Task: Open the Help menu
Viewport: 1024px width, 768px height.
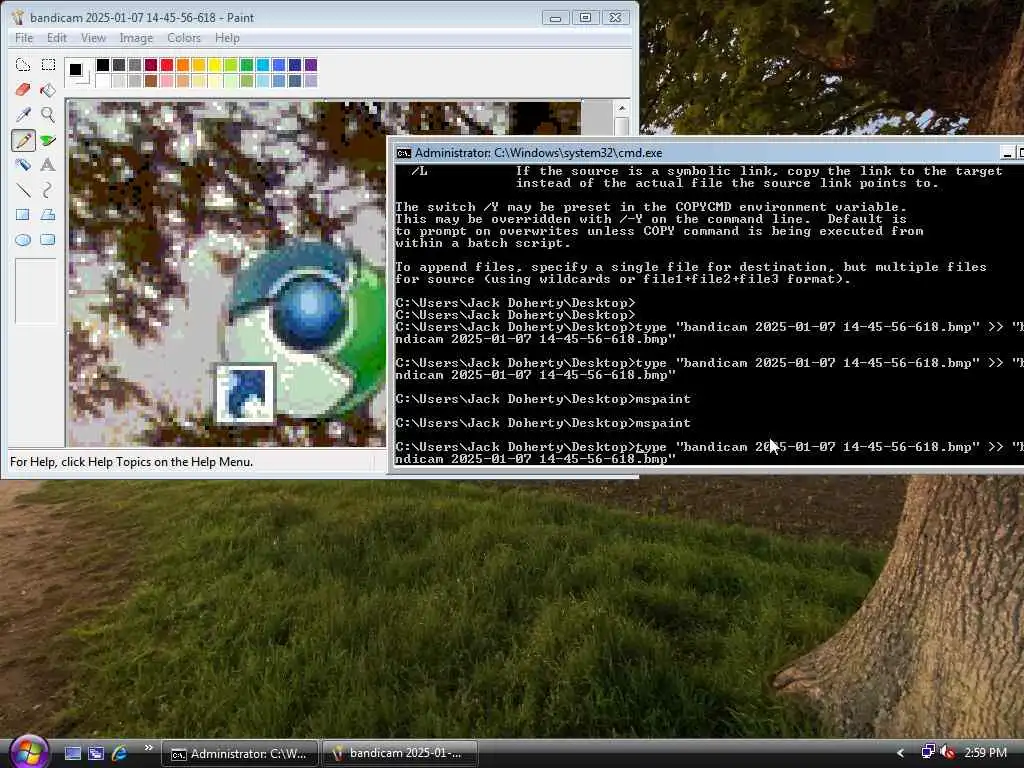Action: tap(227, 38)
